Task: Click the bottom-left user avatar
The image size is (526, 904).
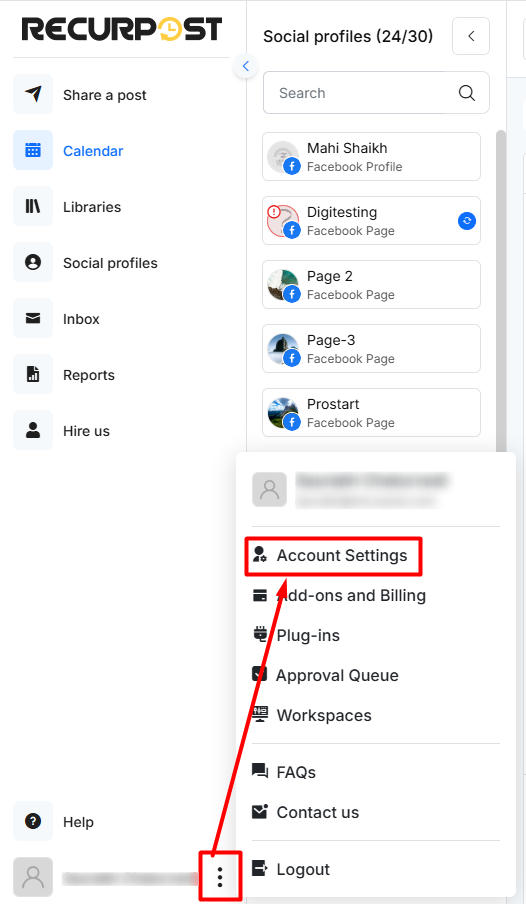Action: click(x=33, y=877)
